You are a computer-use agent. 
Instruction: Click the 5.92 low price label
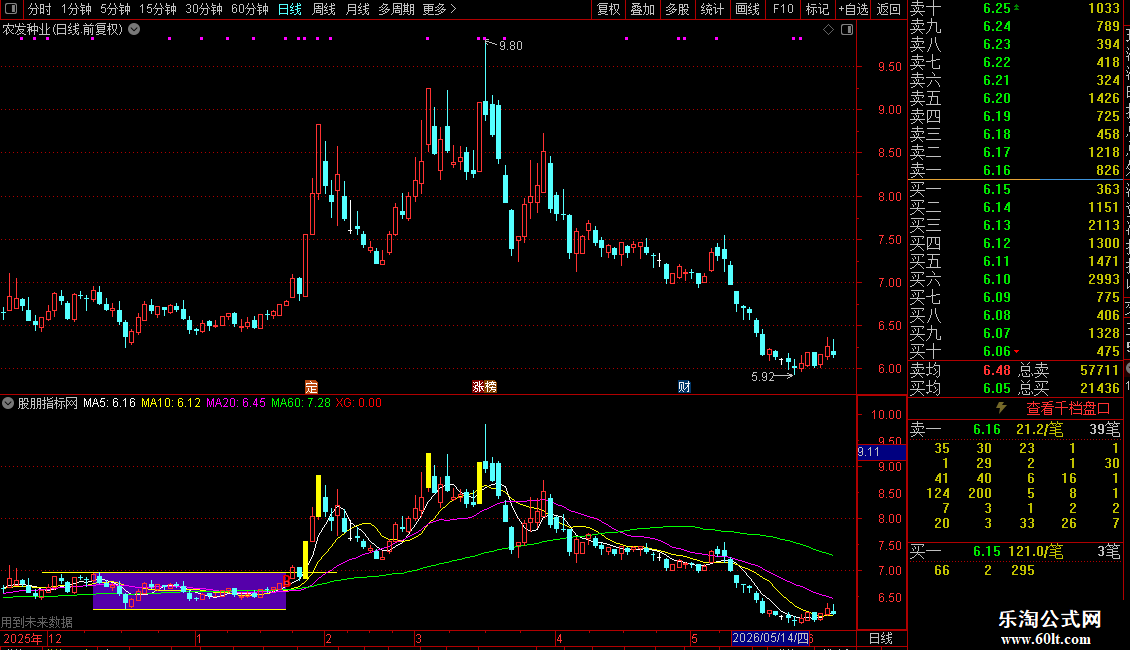pyautogui.click(x=762, y=377)
